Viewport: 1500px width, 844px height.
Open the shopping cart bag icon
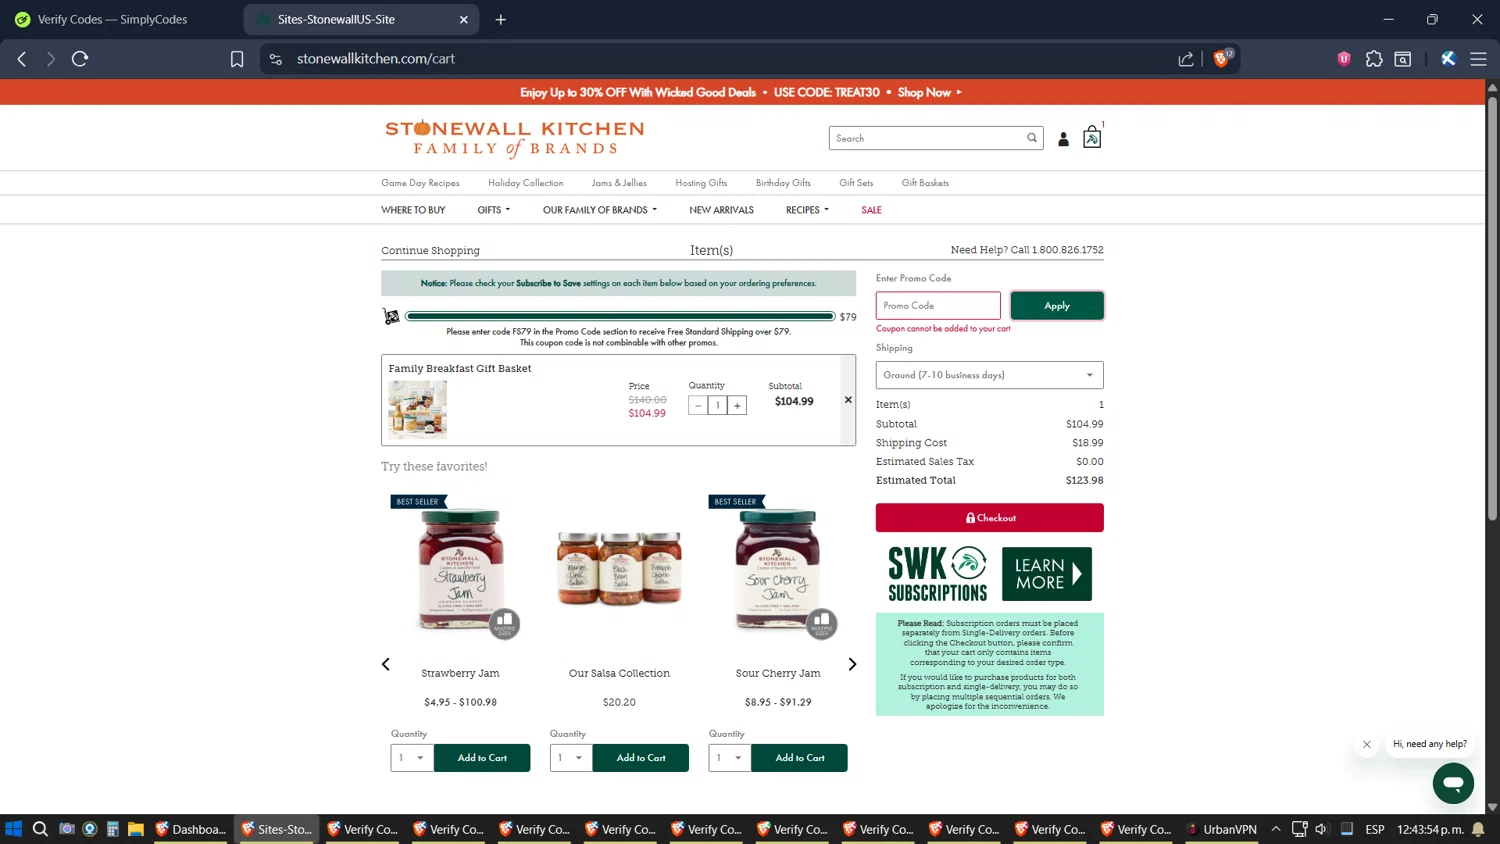(x=1092, y=138)
